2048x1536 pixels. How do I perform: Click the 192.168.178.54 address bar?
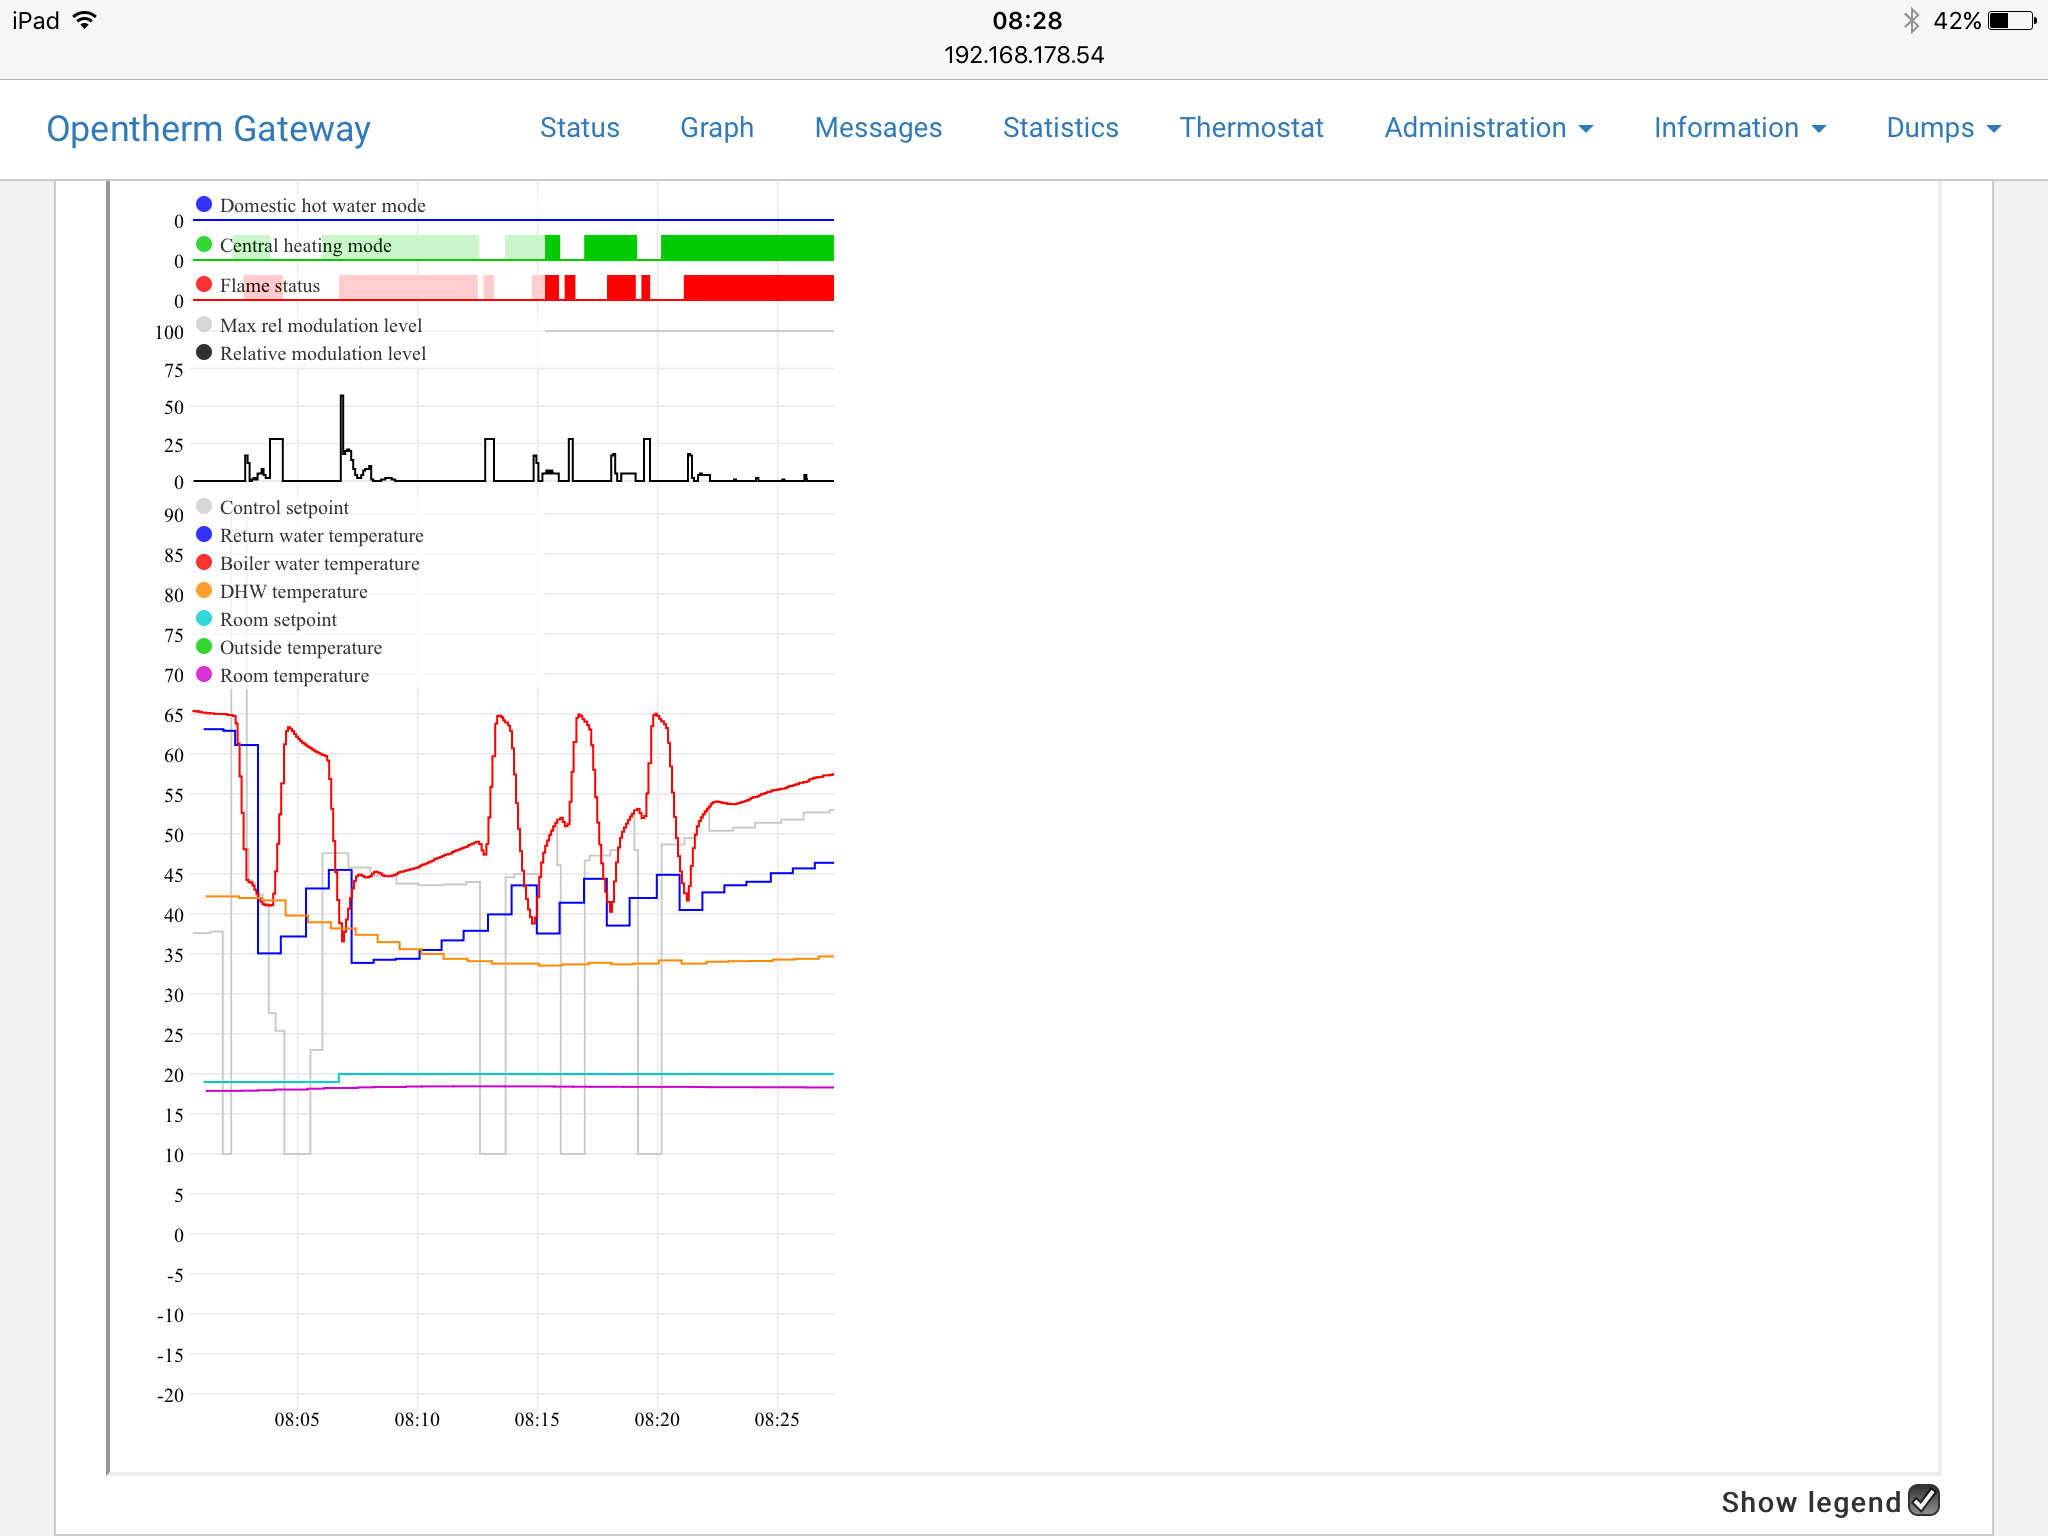[x=1024, y=55]
